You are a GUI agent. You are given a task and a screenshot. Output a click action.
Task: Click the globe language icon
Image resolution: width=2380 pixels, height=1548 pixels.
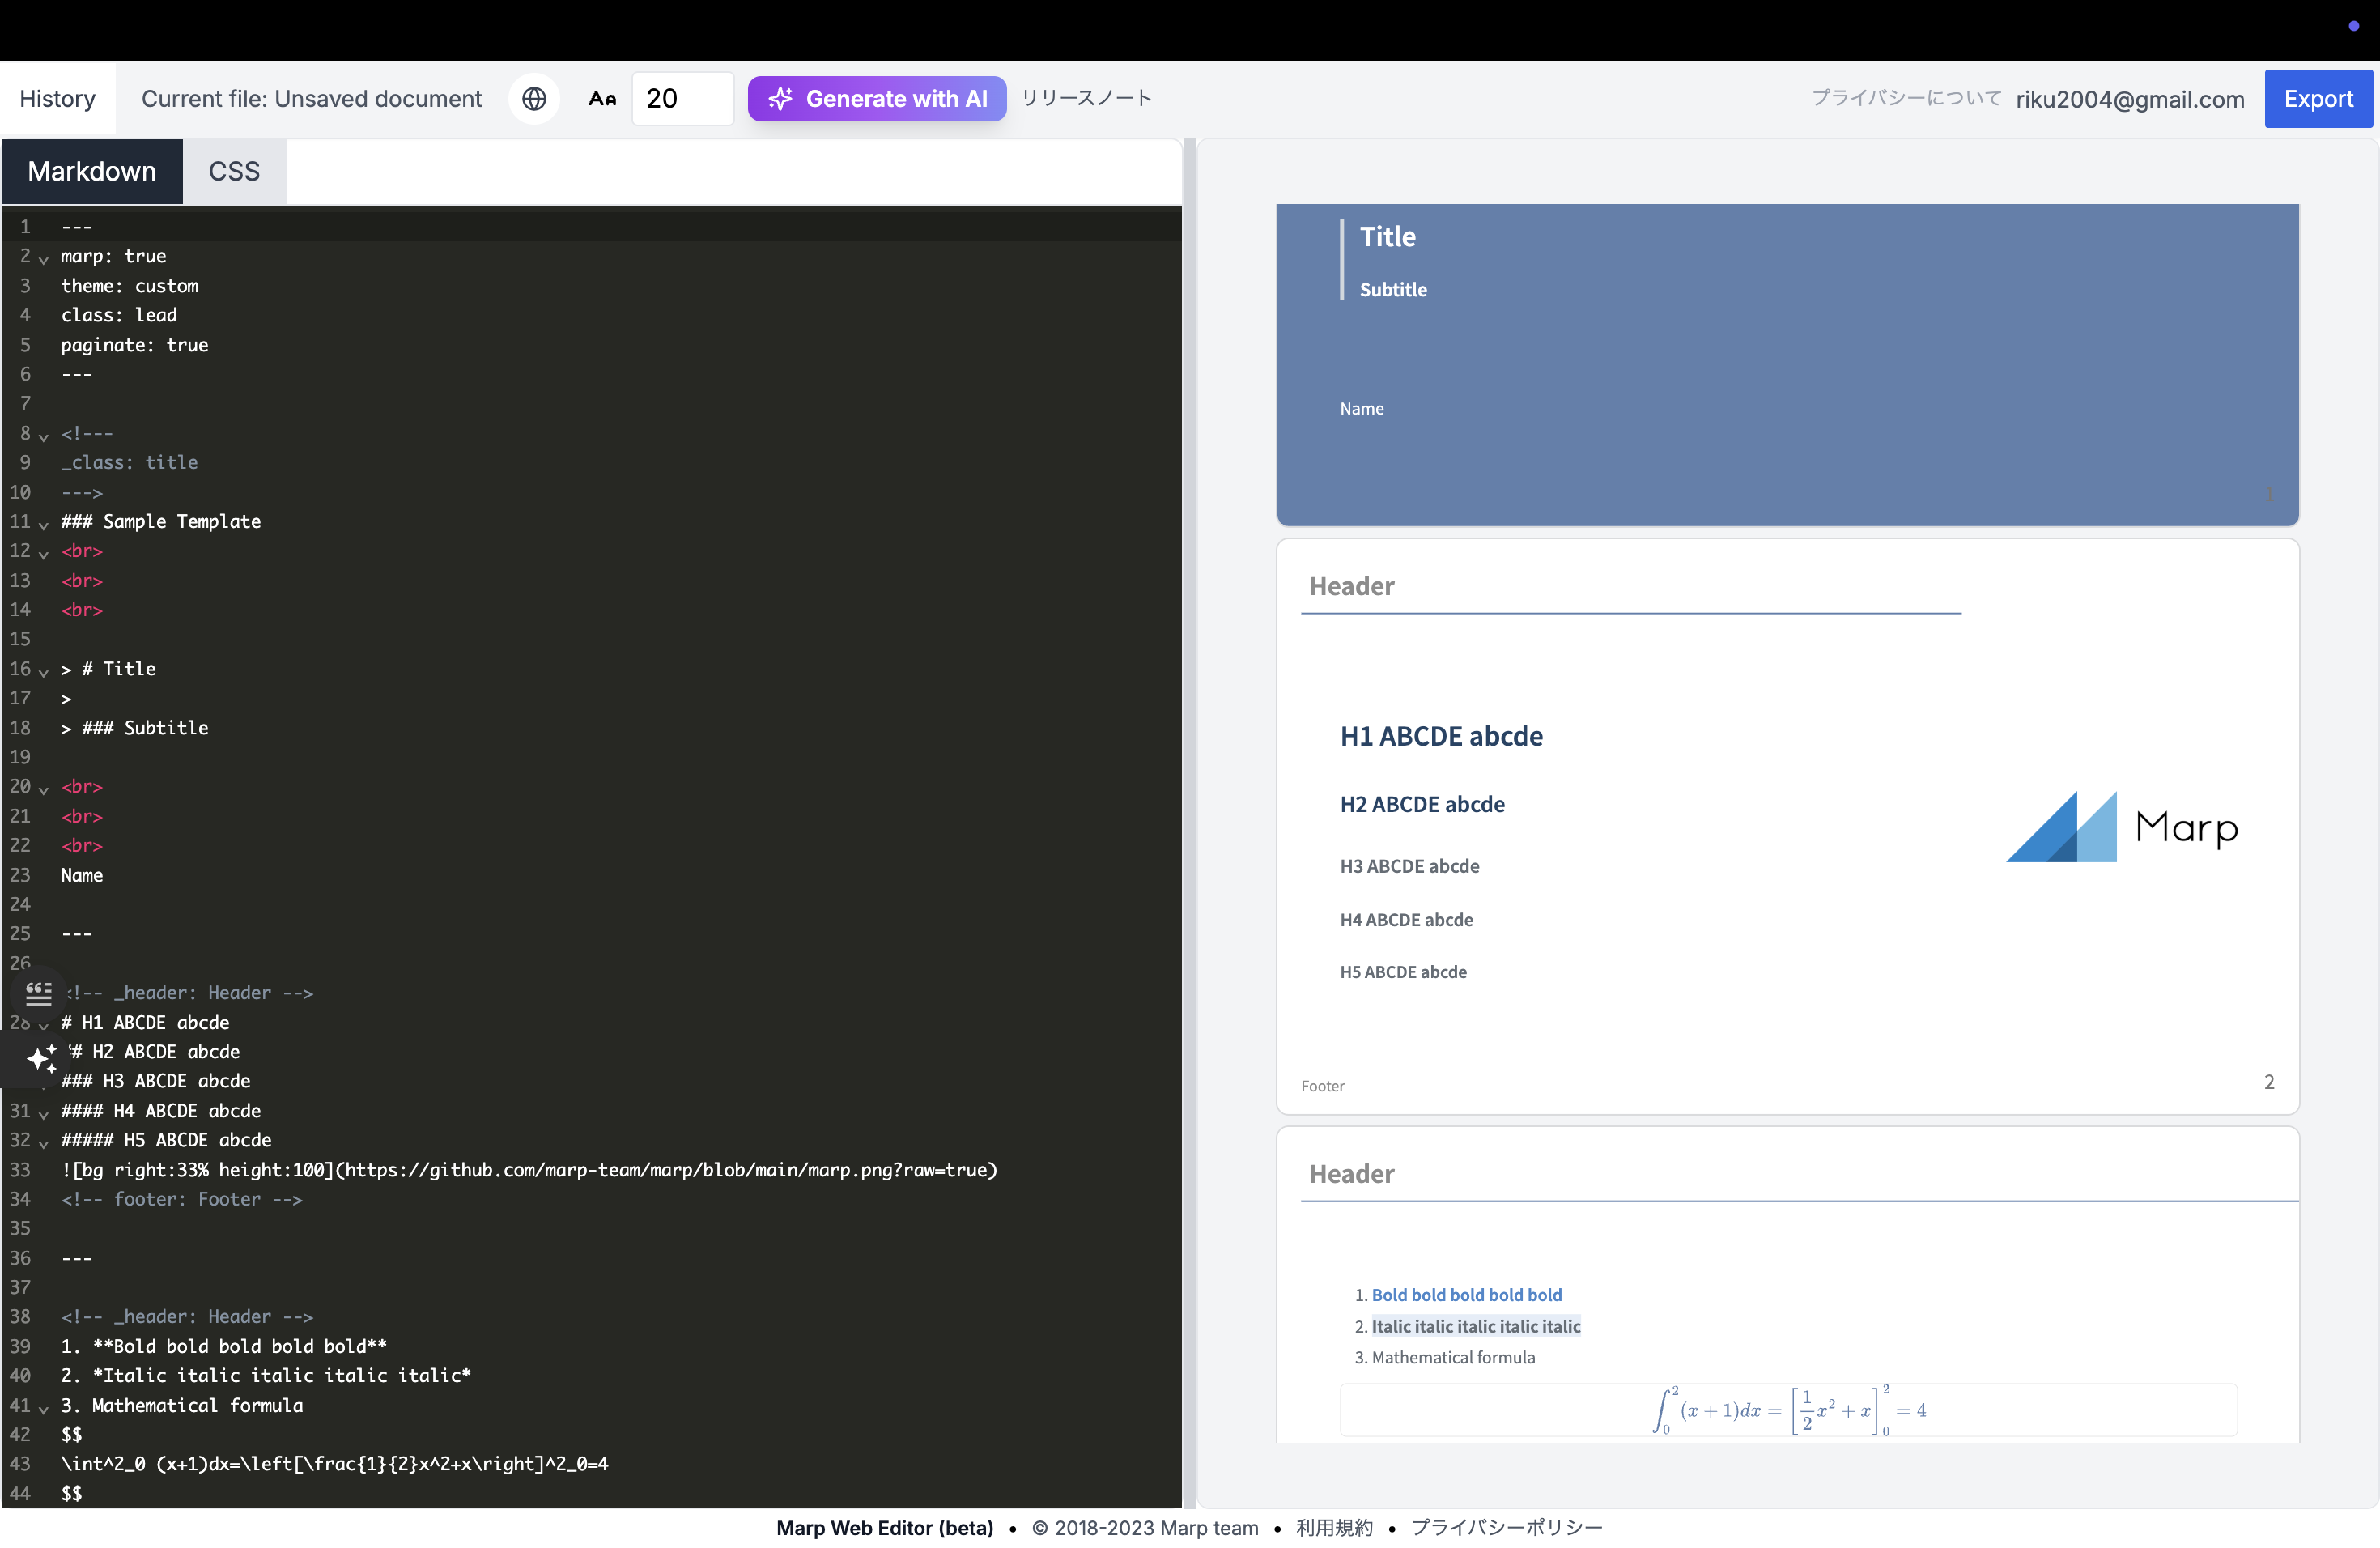(x=534, y=98)
